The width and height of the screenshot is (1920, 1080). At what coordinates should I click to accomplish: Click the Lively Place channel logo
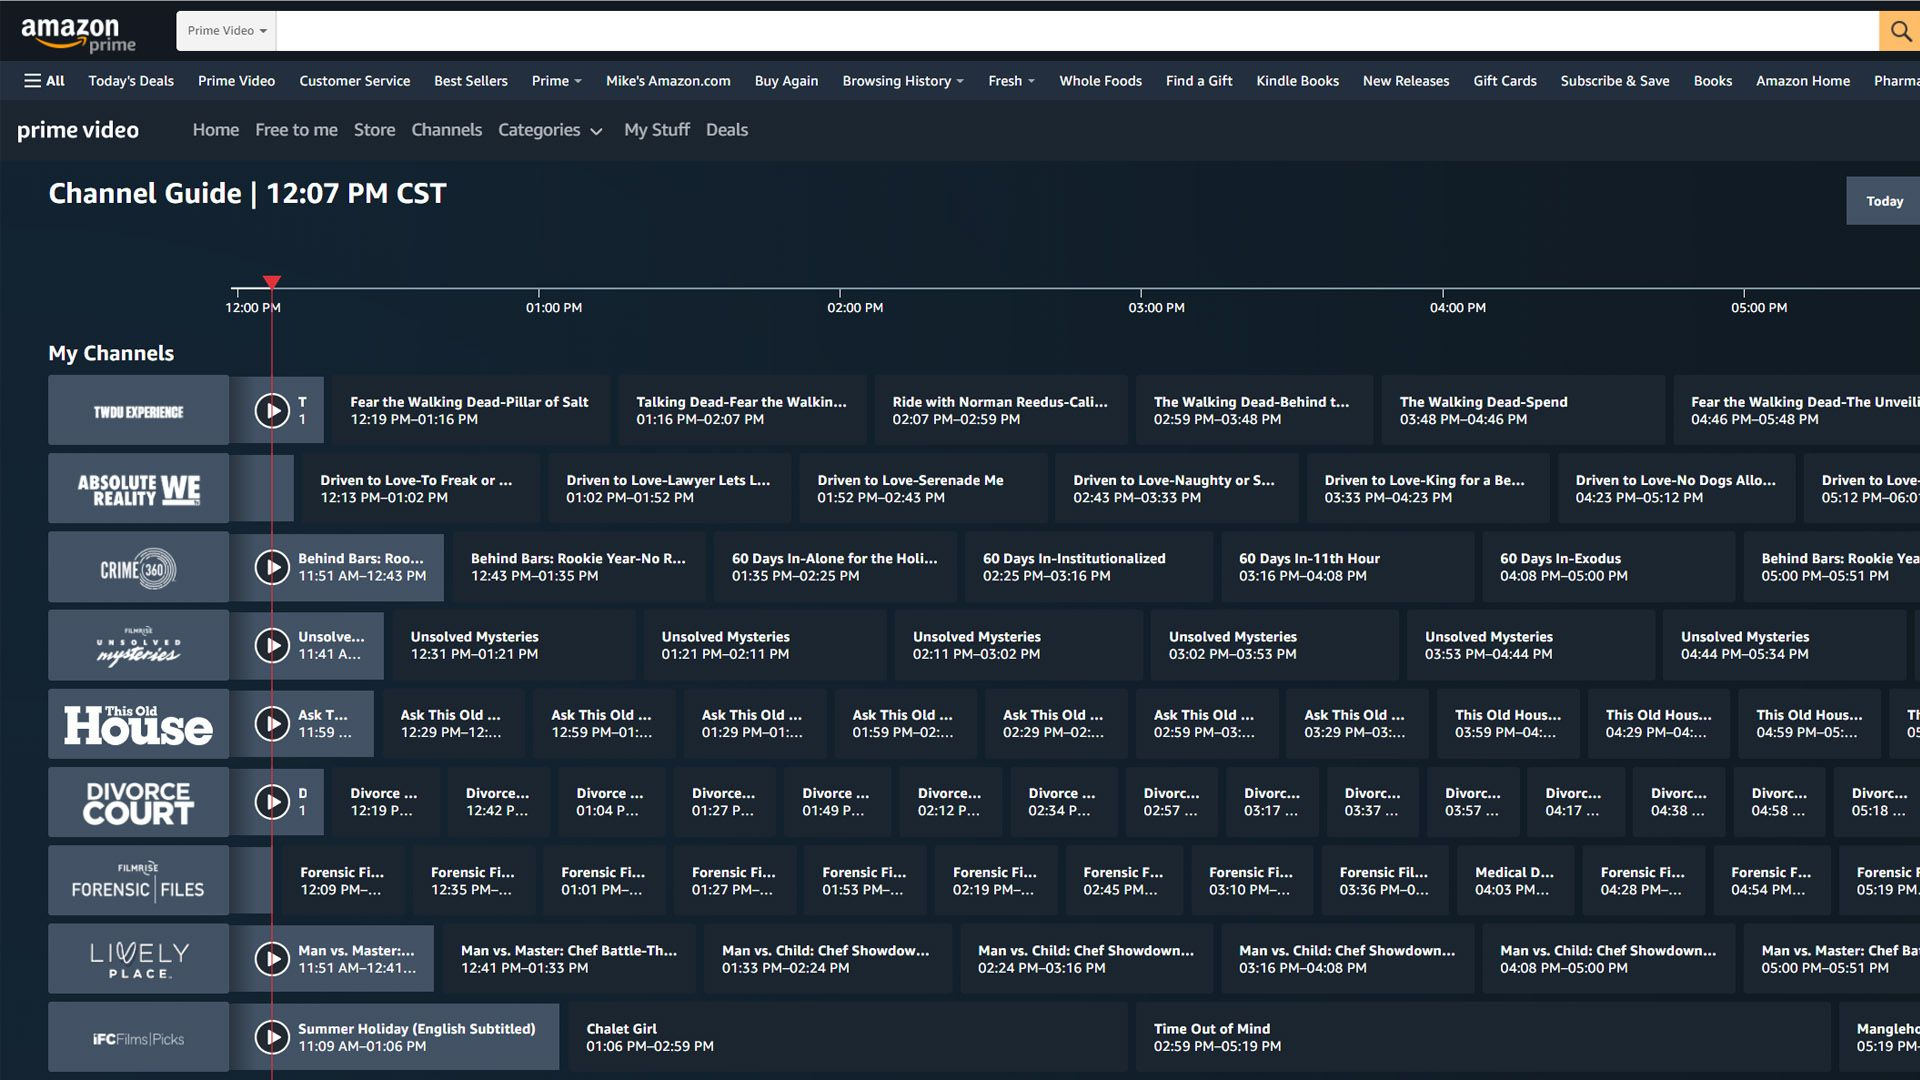coord(137,958)
